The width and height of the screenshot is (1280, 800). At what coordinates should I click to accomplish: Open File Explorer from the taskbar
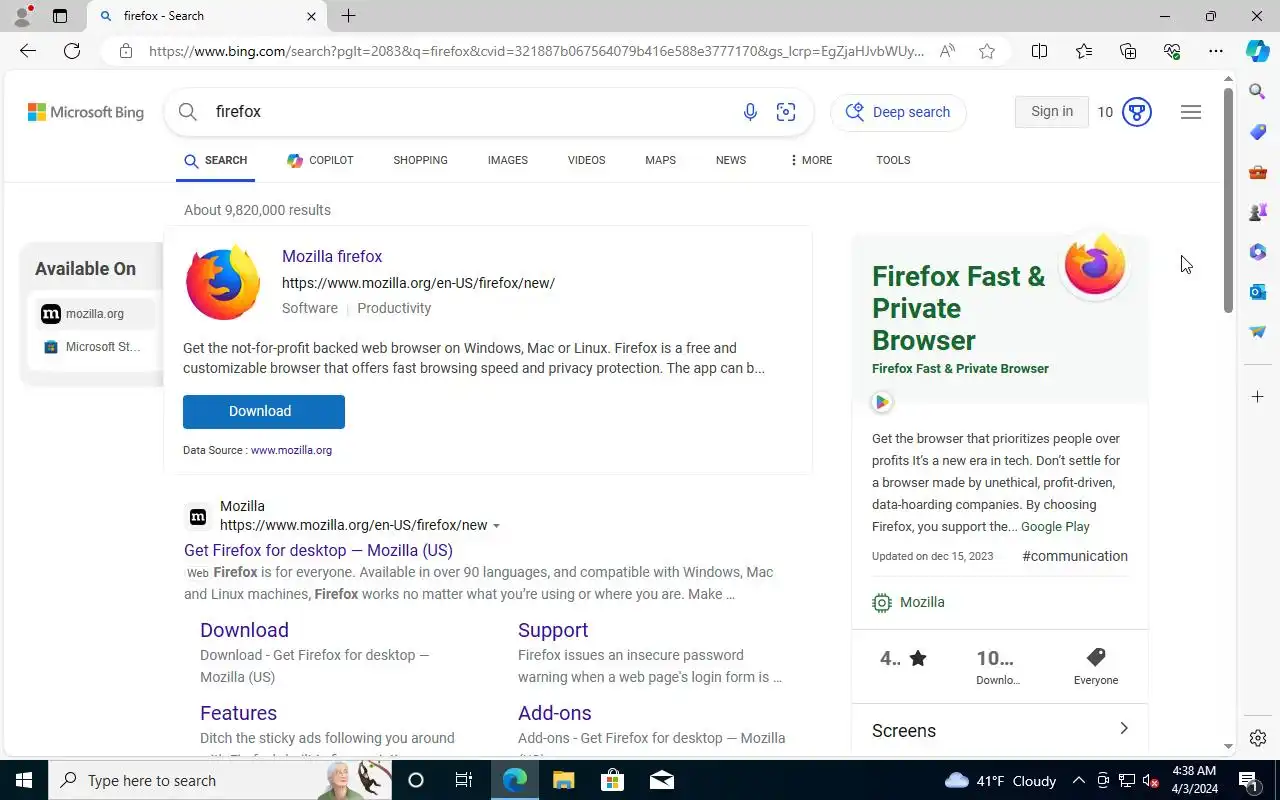coord(564,780)
